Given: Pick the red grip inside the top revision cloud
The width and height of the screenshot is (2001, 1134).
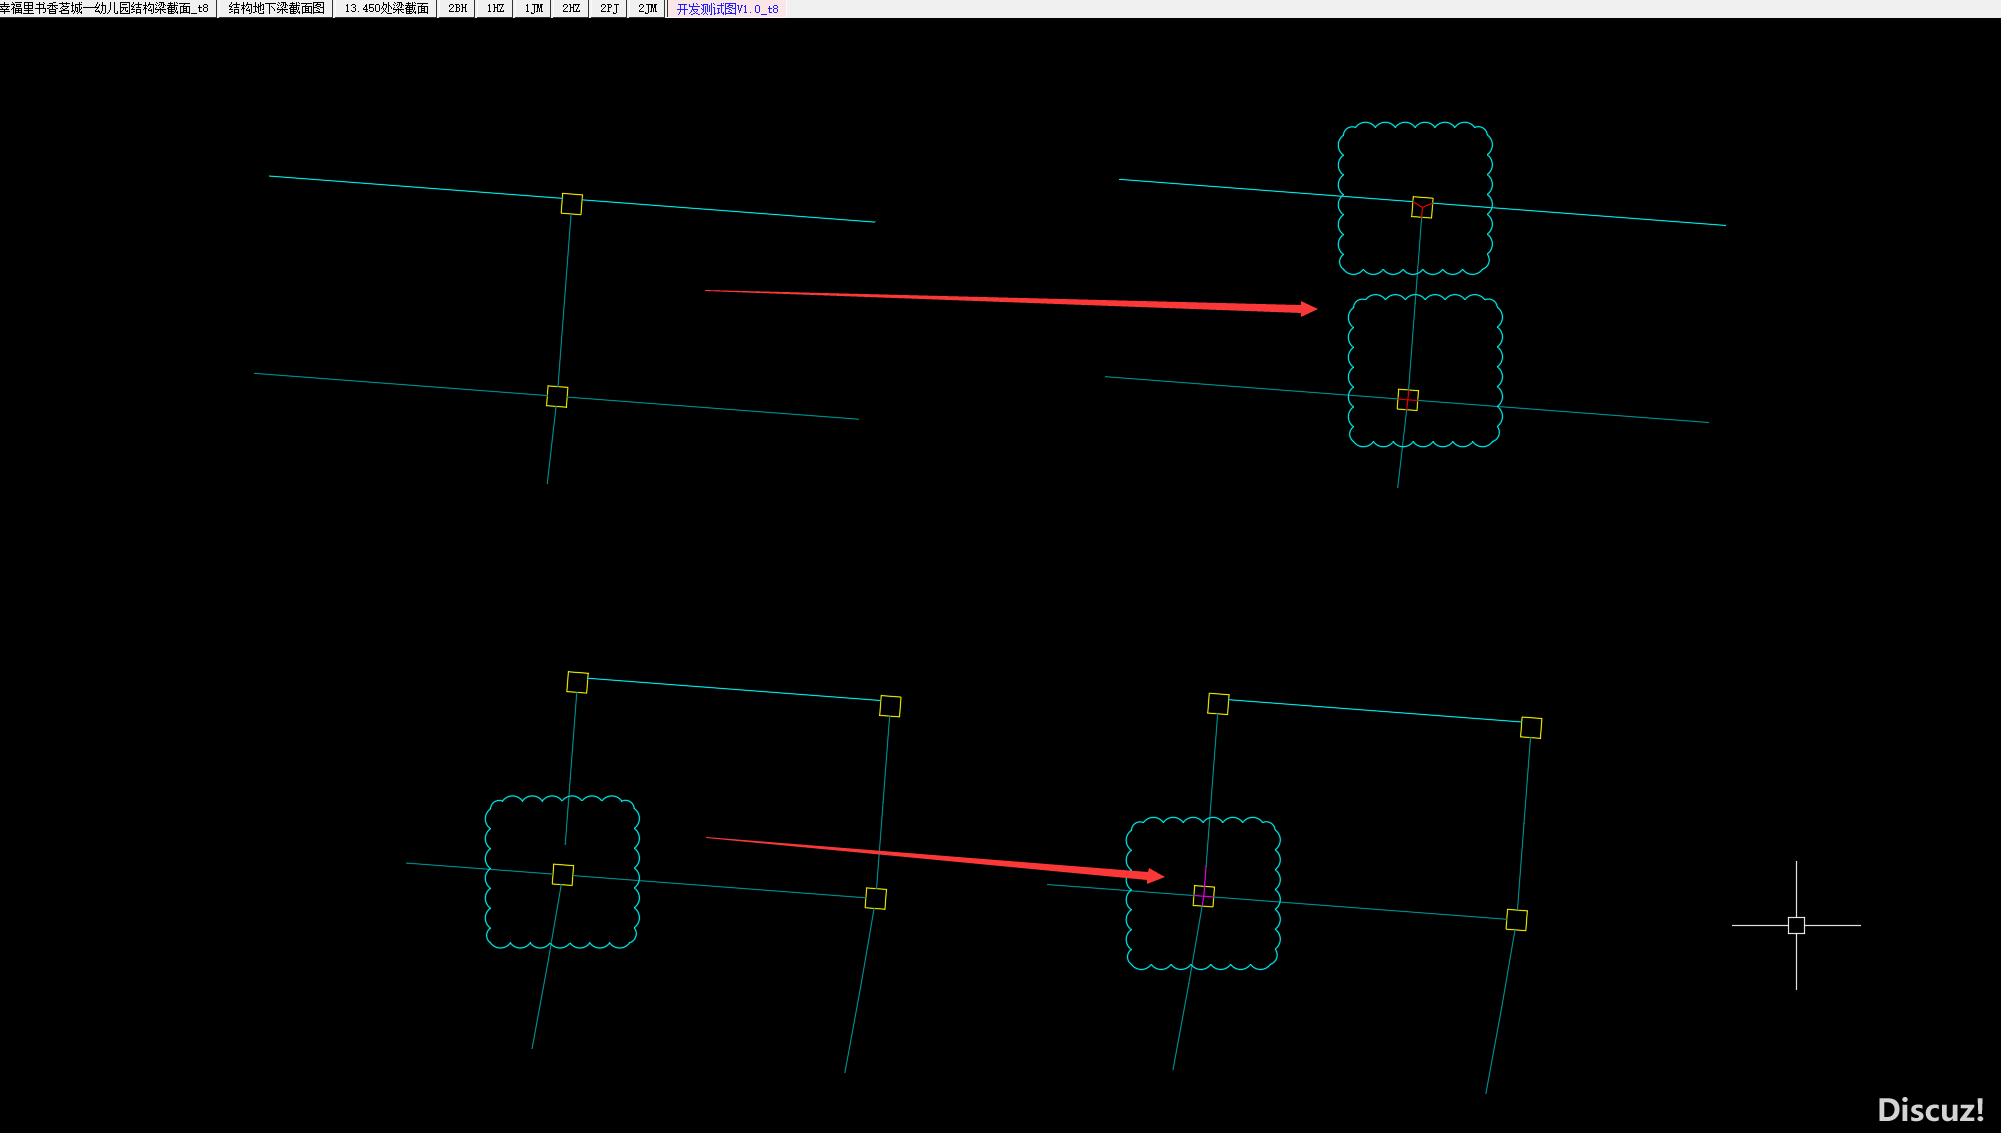Looking at the screenshot, I should pos(1422,207).
